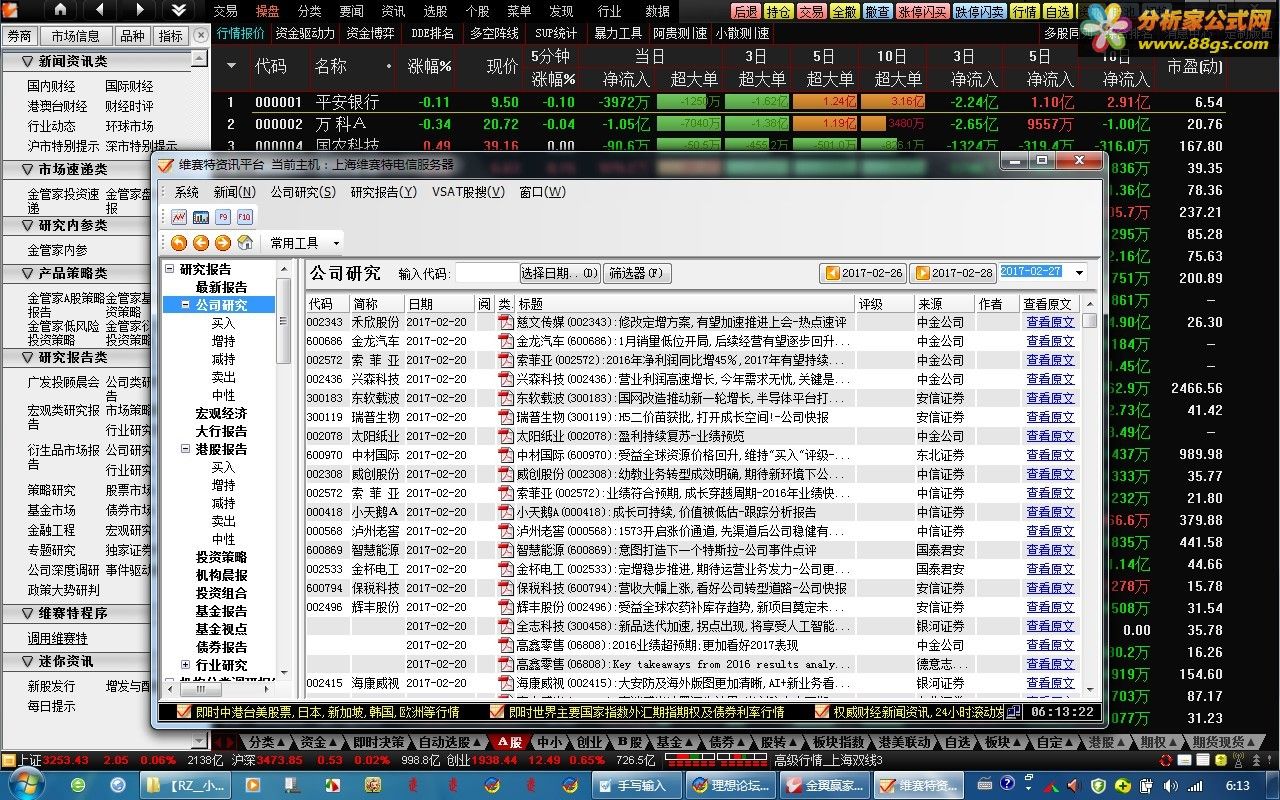Open the VSAT股搜(V) menu
The width and height of the screenshot is (1280, 800).
coord(468,192)
